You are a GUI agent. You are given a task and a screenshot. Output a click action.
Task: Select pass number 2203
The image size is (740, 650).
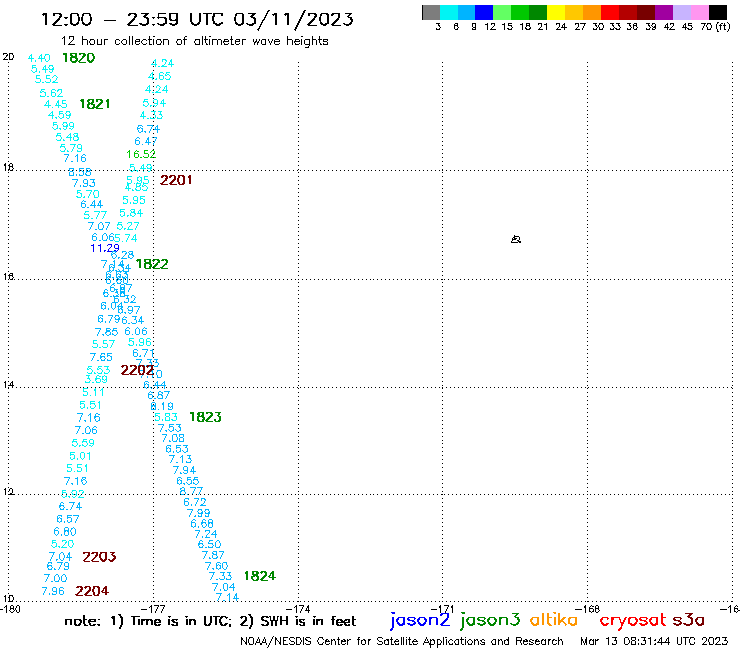click(x=99, y=557)
